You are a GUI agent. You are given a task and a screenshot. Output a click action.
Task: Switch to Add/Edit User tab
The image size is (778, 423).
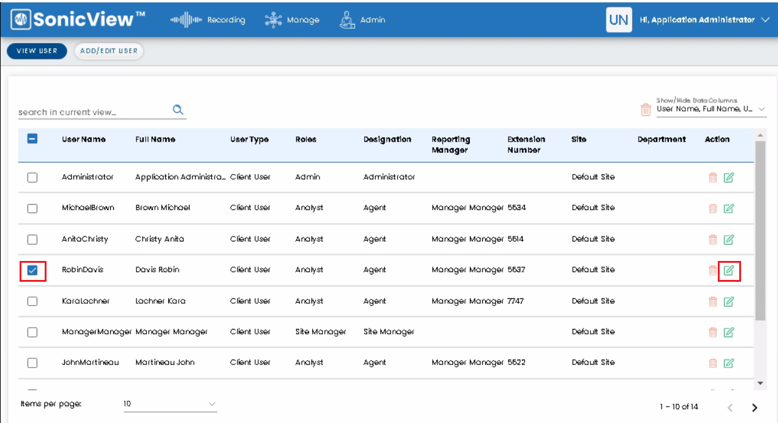[109, 51]
